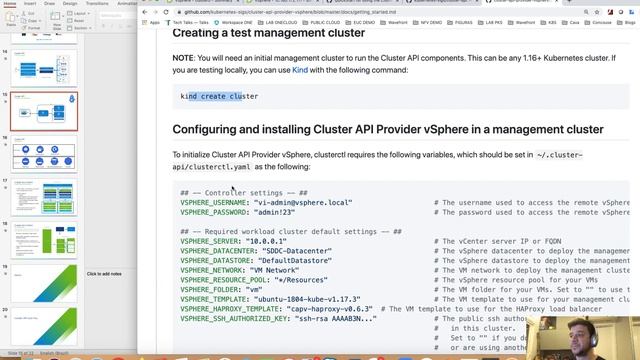Image resolution: width=640 pixels, height=360 pixels.
Task: Click the VSPHERE_DATASTORE line
Action: 256,261
